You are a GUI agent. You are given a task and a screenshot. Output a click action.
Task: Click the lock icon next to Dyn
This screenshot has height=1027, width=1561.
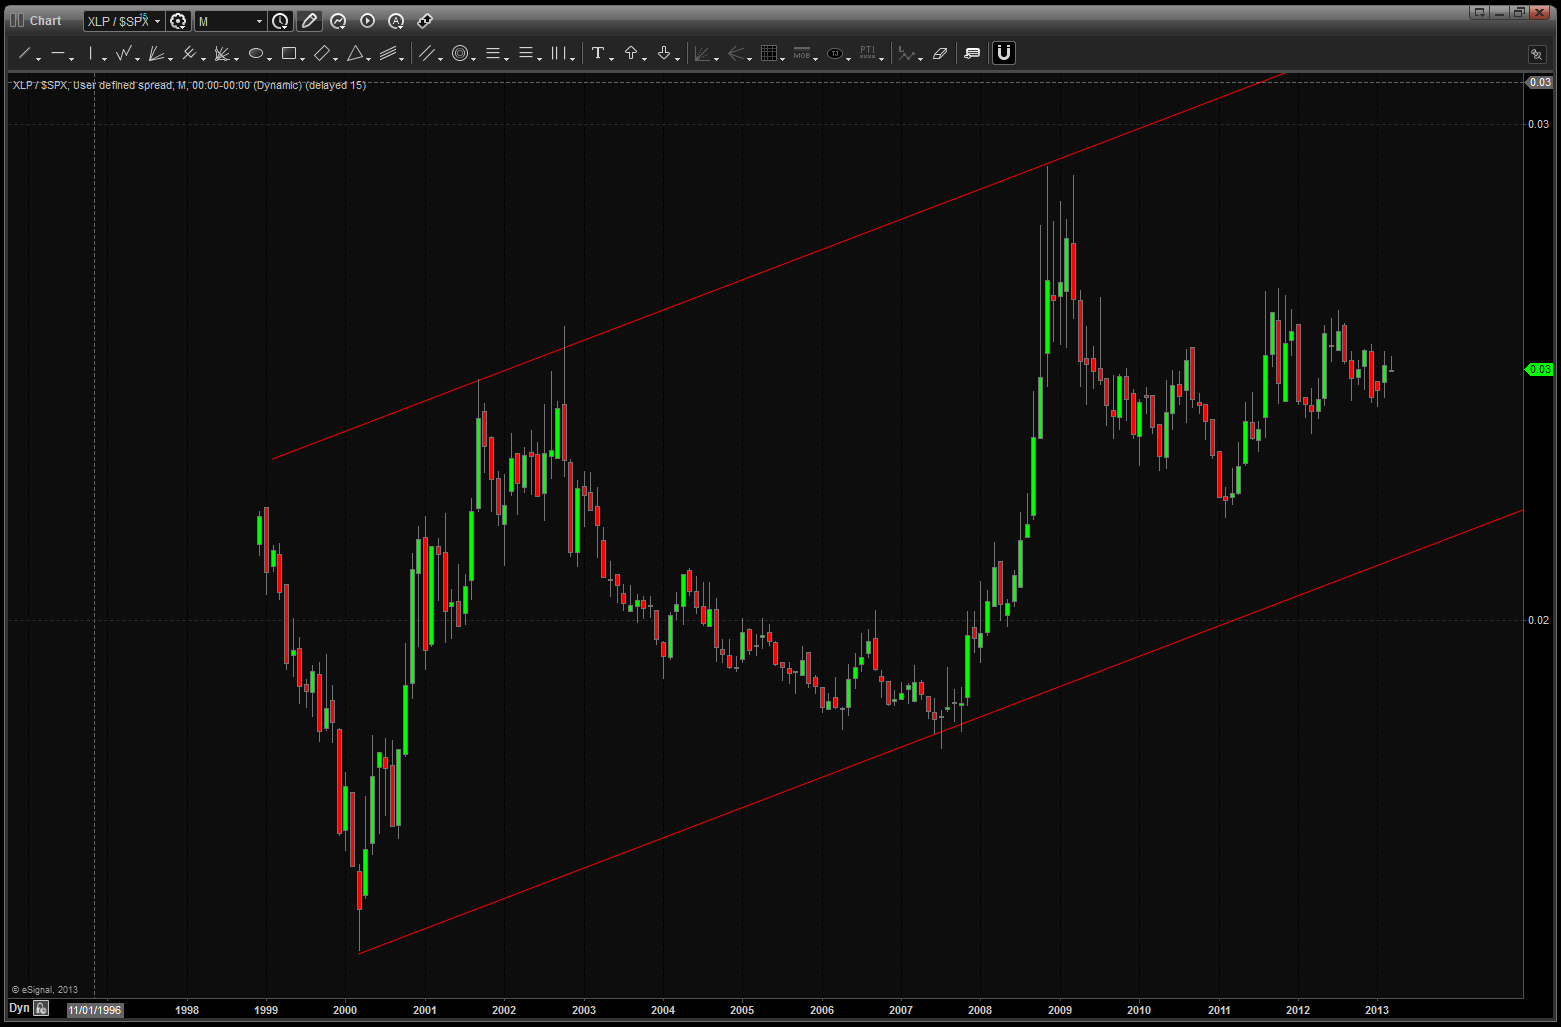tap(41, 1008)
